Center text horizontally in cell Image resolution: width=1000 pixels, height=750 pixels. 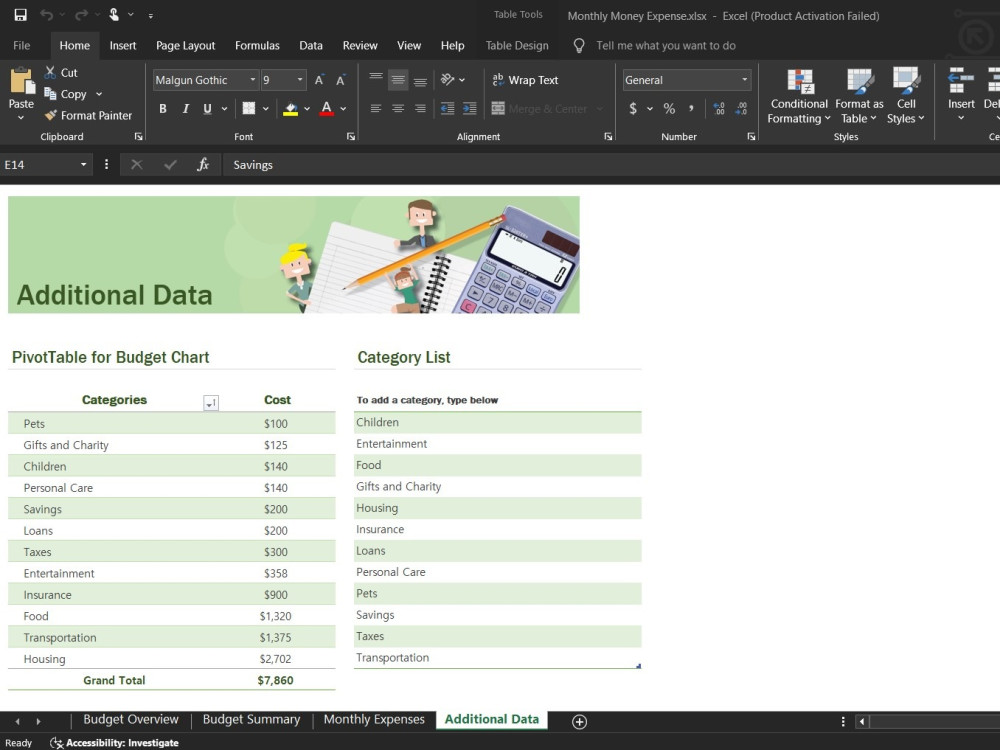pyautogui.click(x=397, y=108)
